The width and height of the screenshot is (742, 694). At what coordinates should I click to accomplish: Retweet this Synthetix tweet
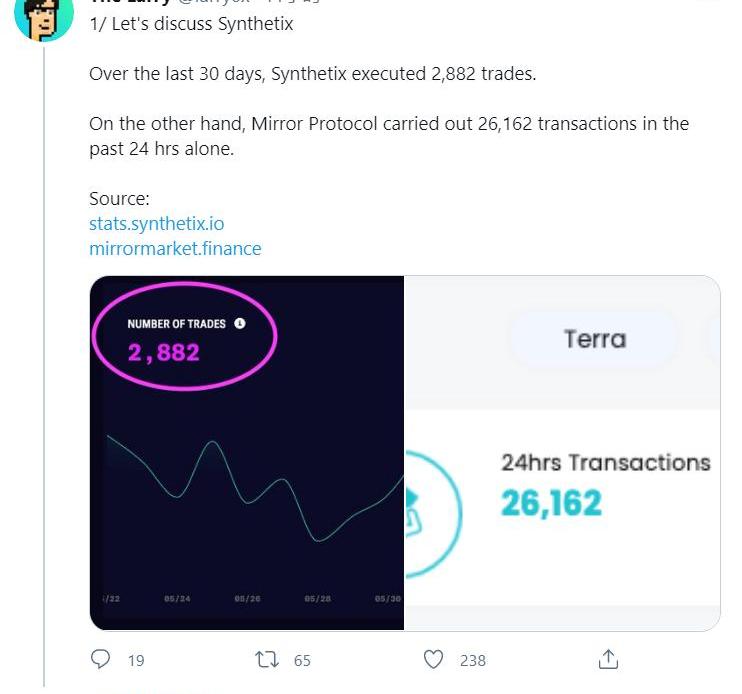pos(267,660)
